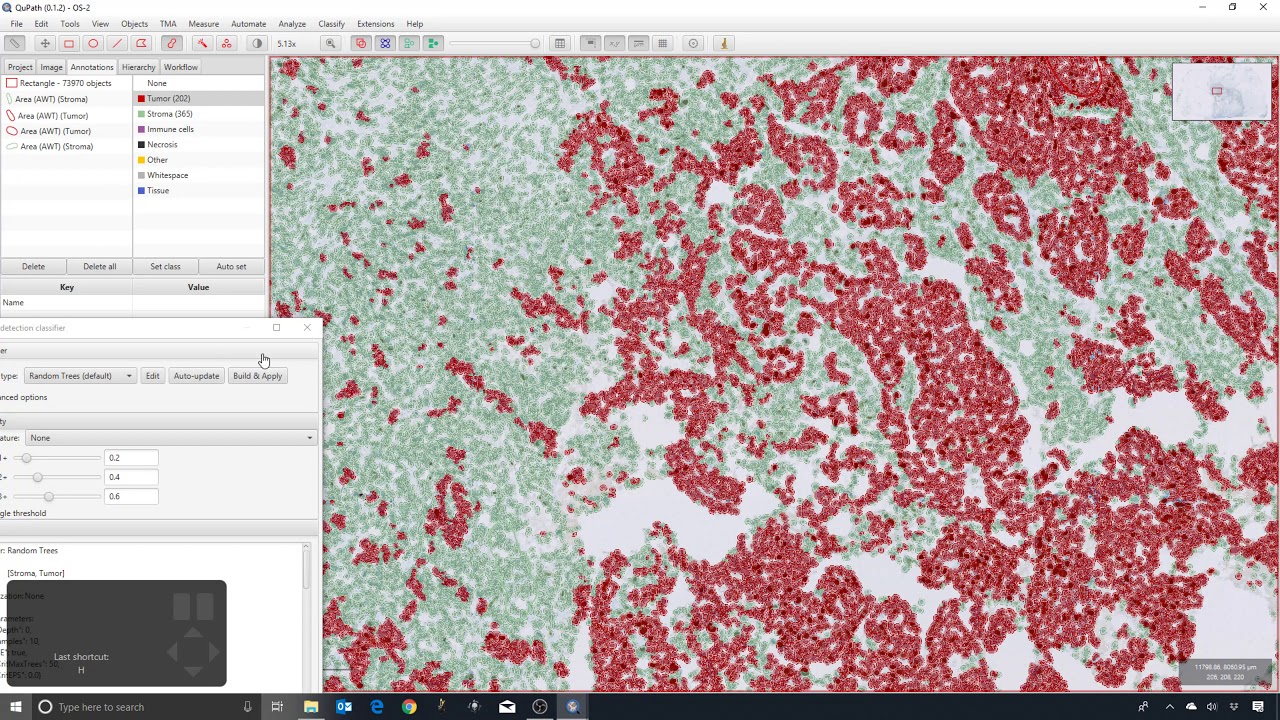Toggle cursor location x,y display

pos(614,43)
